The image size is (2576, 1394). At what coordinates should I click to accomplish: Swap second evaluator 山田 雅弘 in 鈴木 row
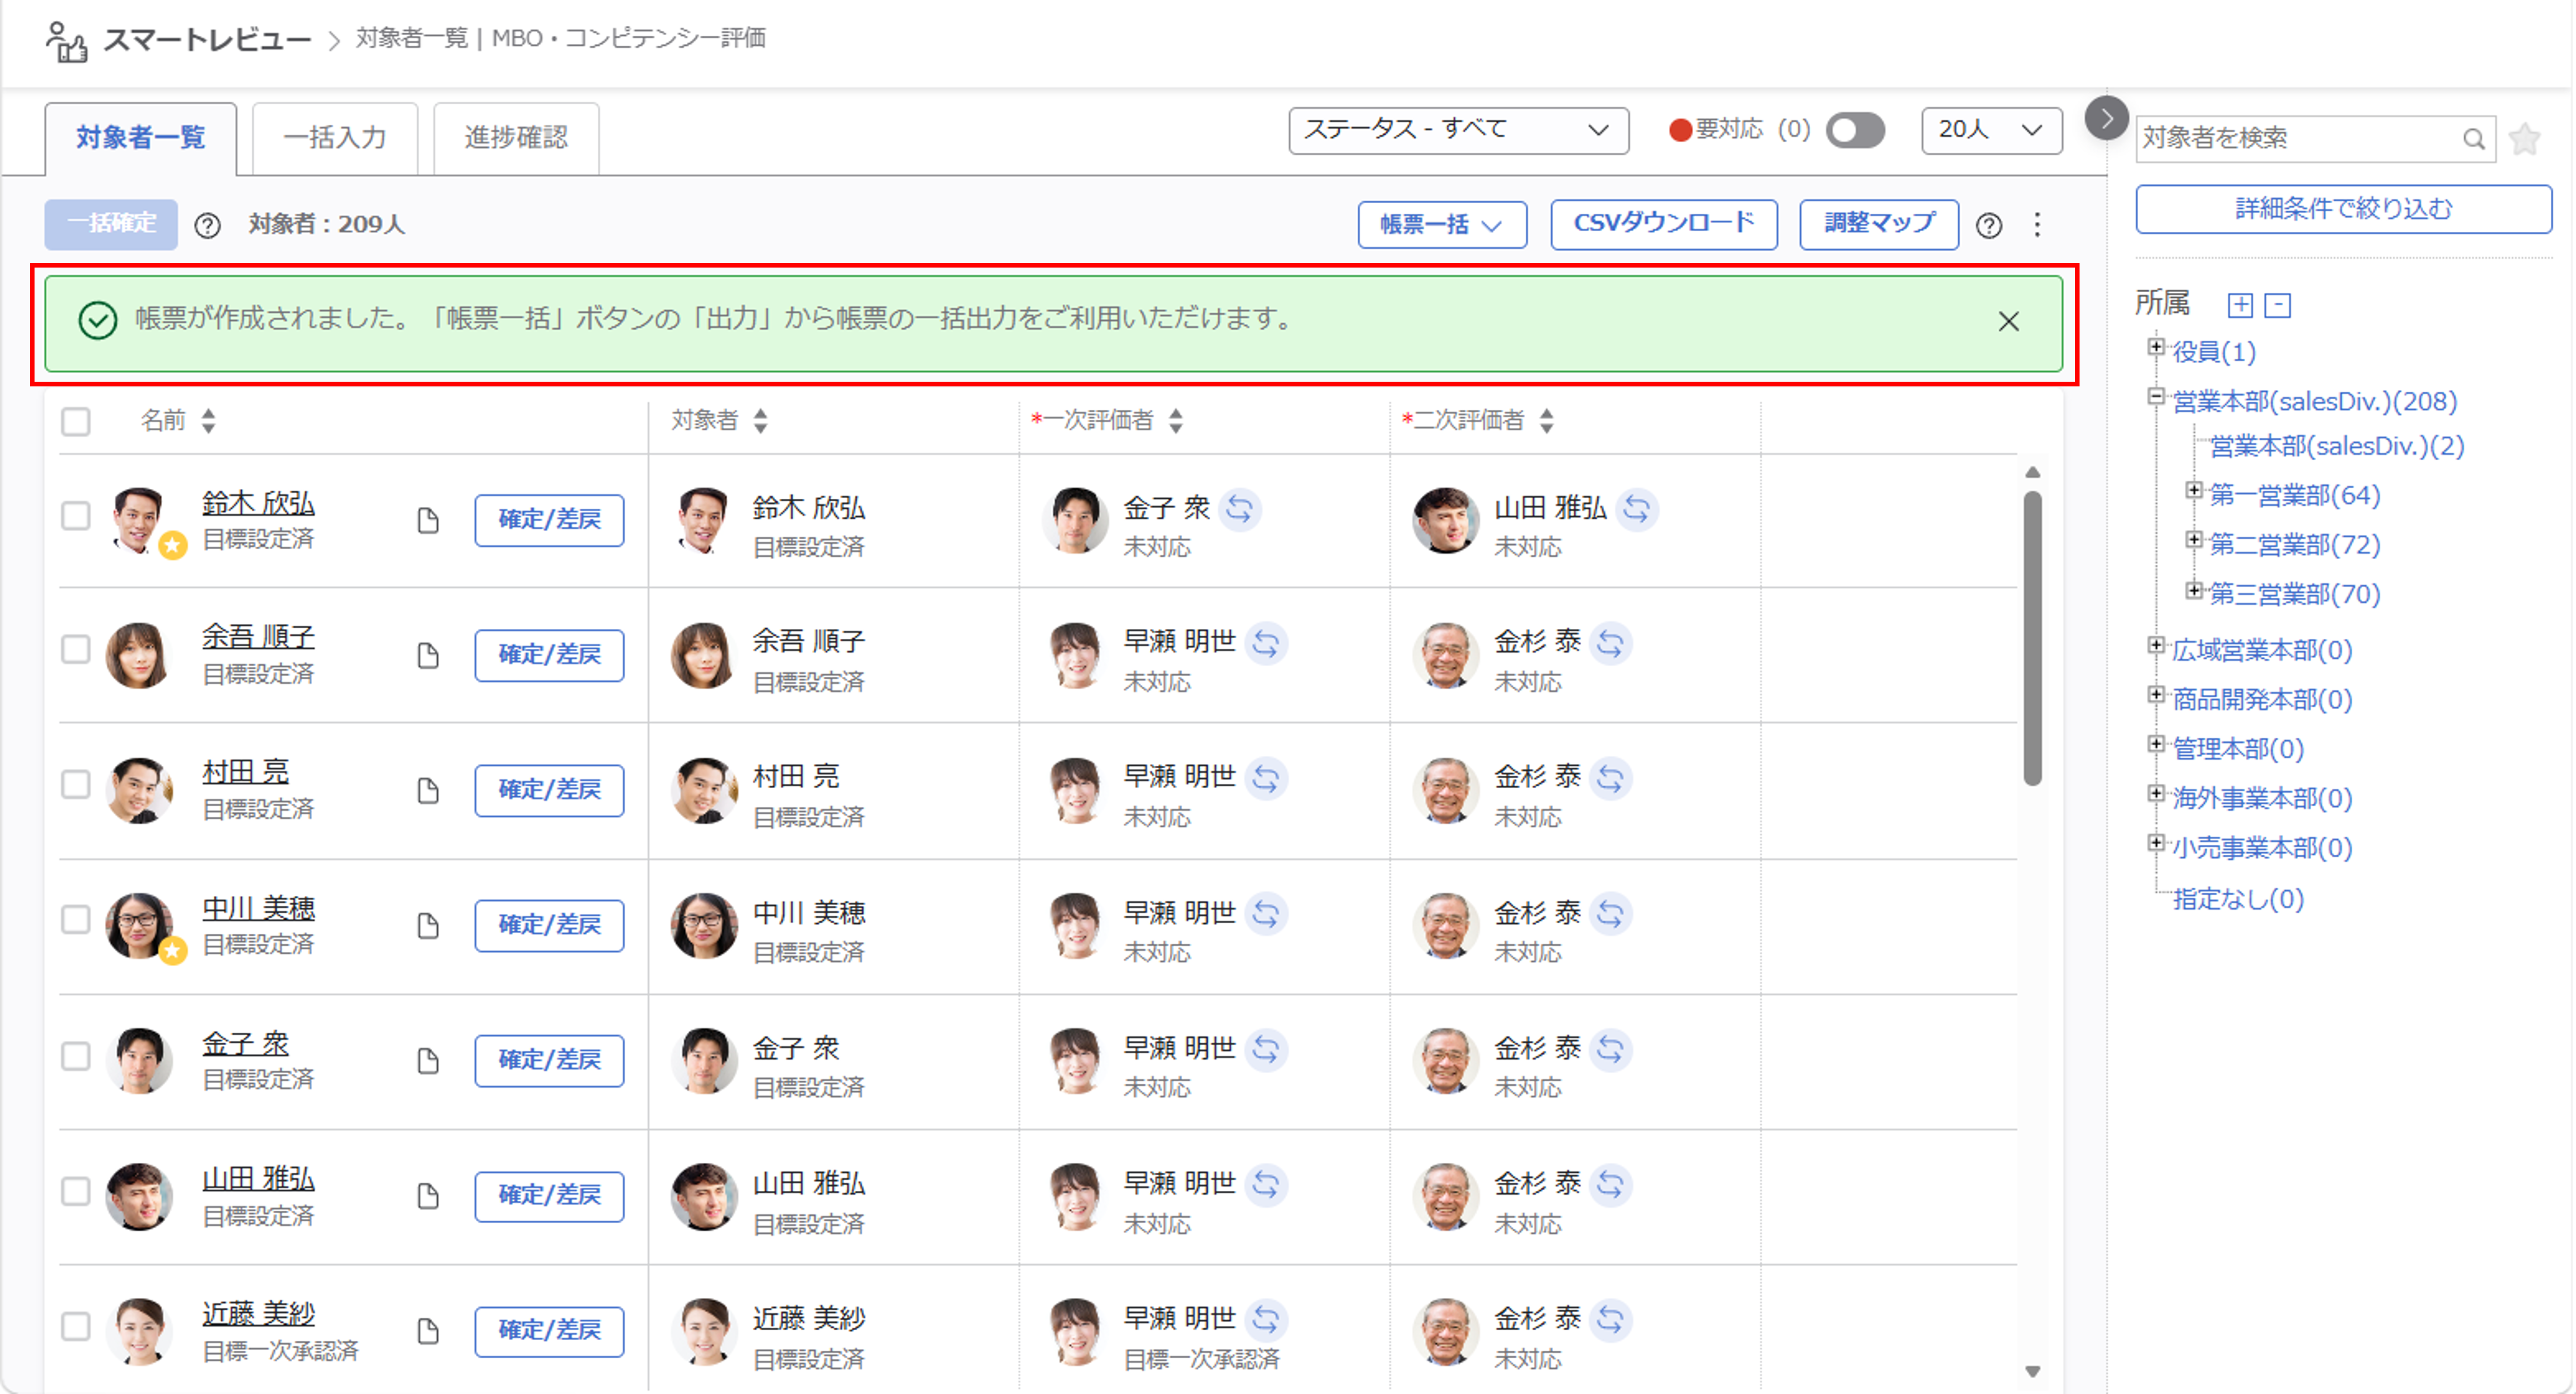tap(1636, 509)
